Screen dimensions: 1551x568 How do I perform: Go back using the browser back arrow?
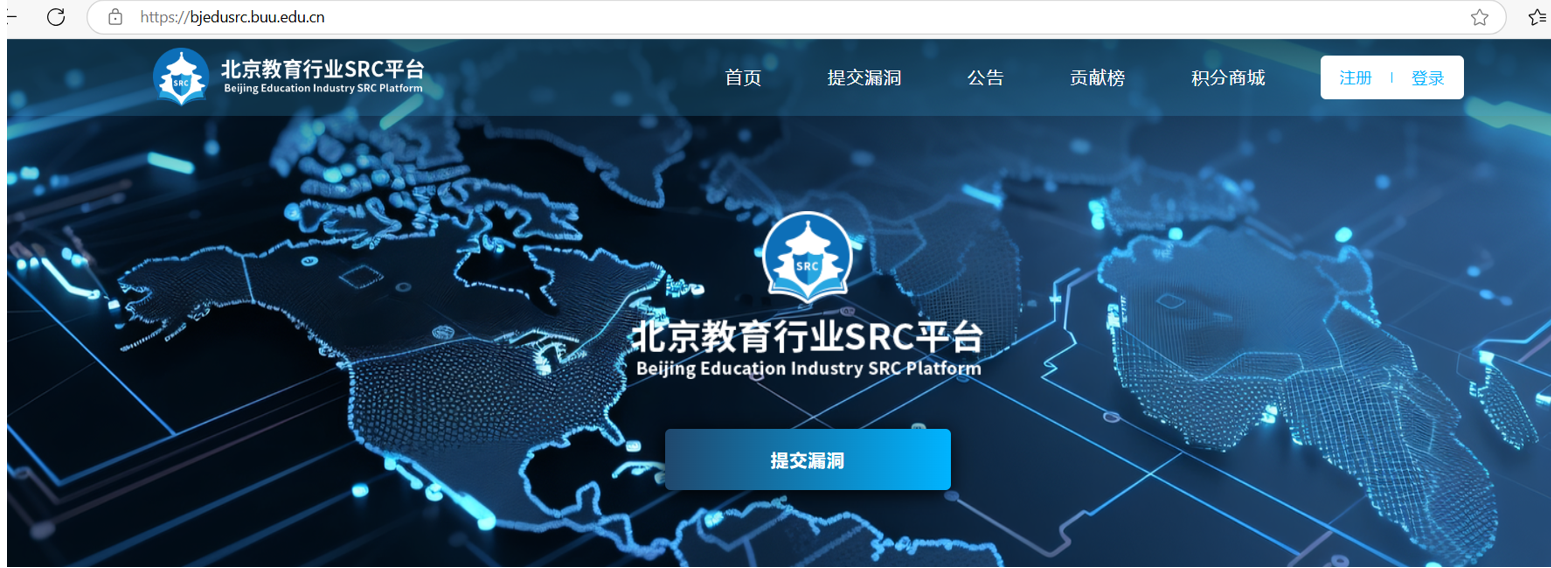[10, 17]
